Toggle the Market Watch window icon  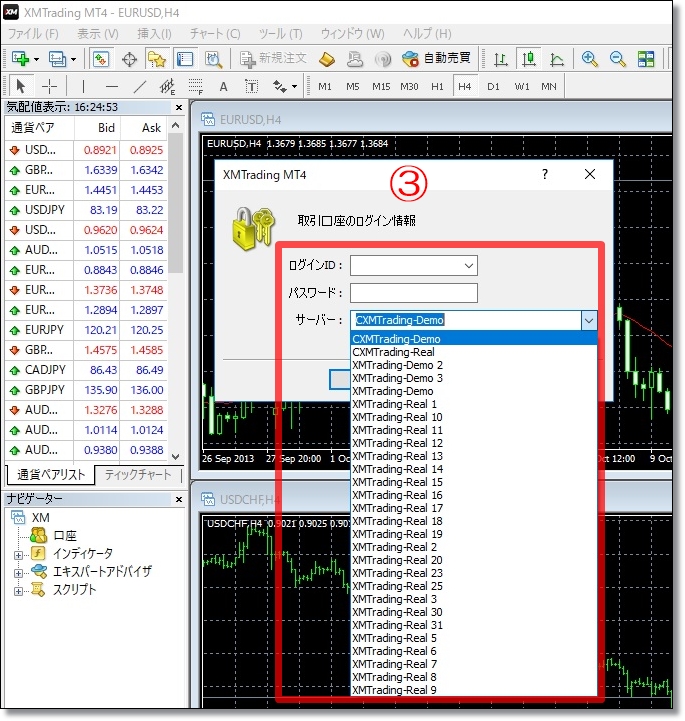(x=101, y=59)
